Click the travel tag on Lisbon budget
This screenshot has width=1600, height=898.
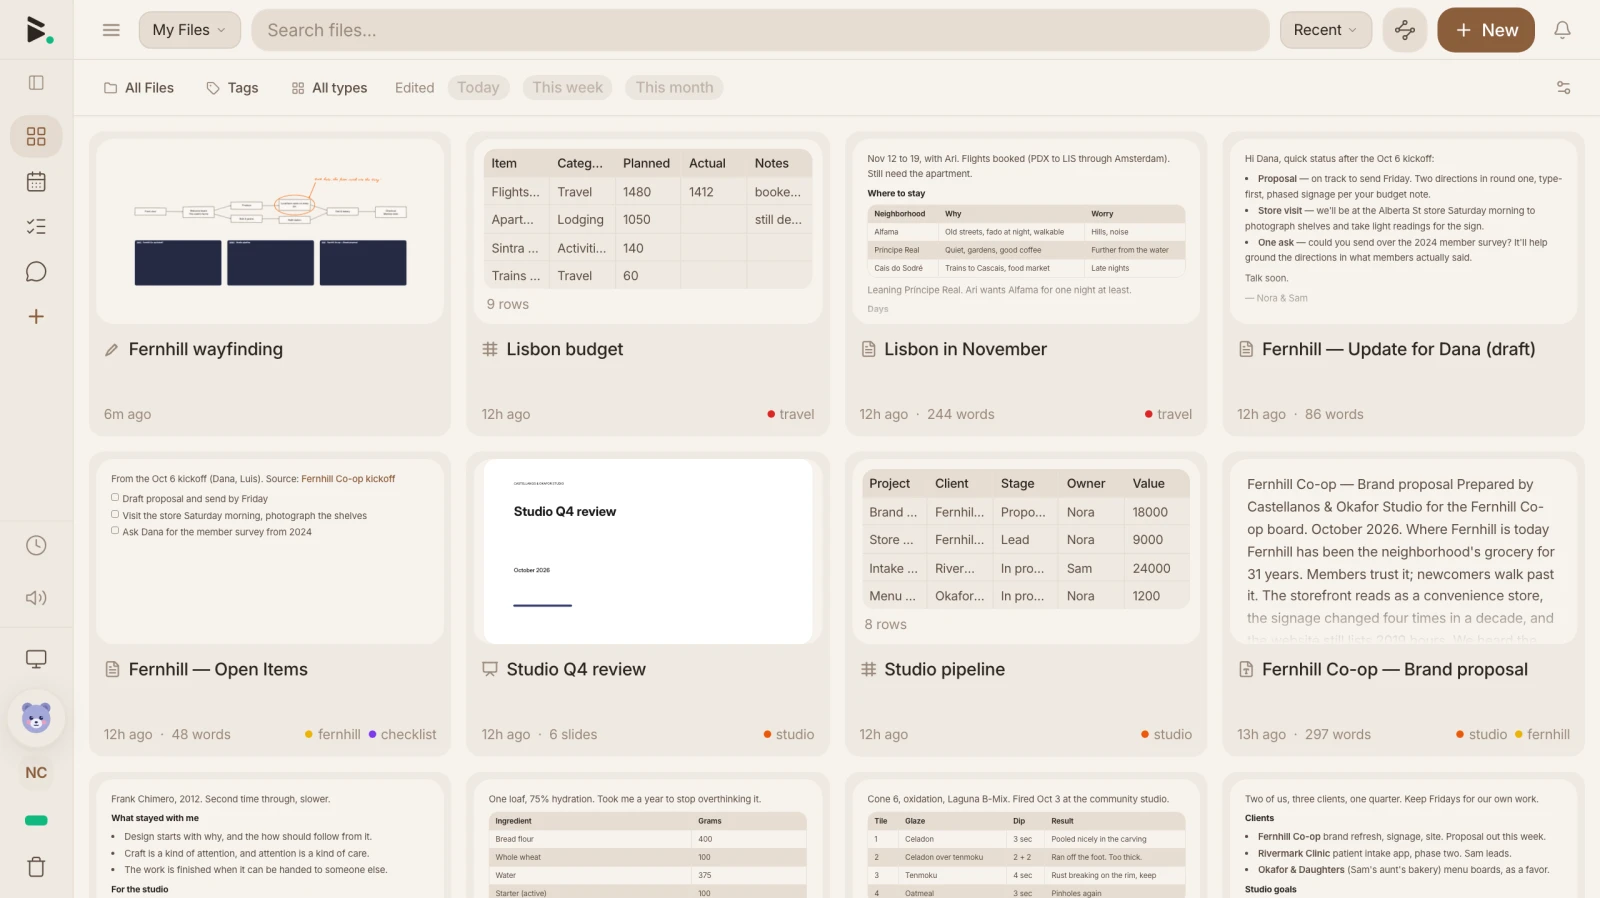791,414
